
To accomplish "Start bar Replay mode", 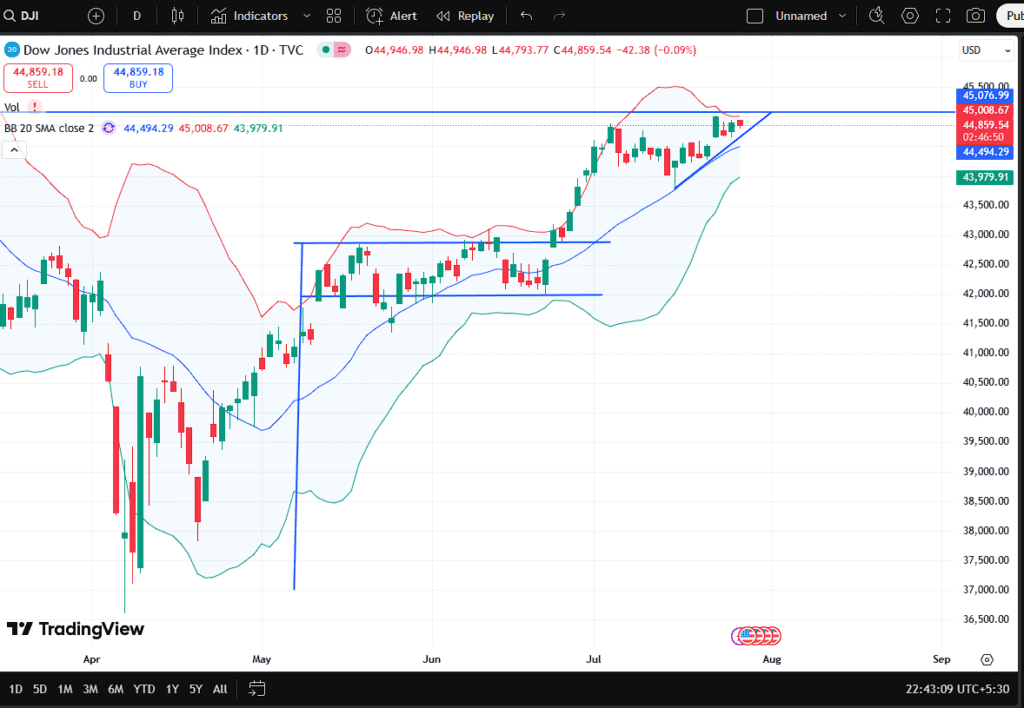I will coord(465,16).
